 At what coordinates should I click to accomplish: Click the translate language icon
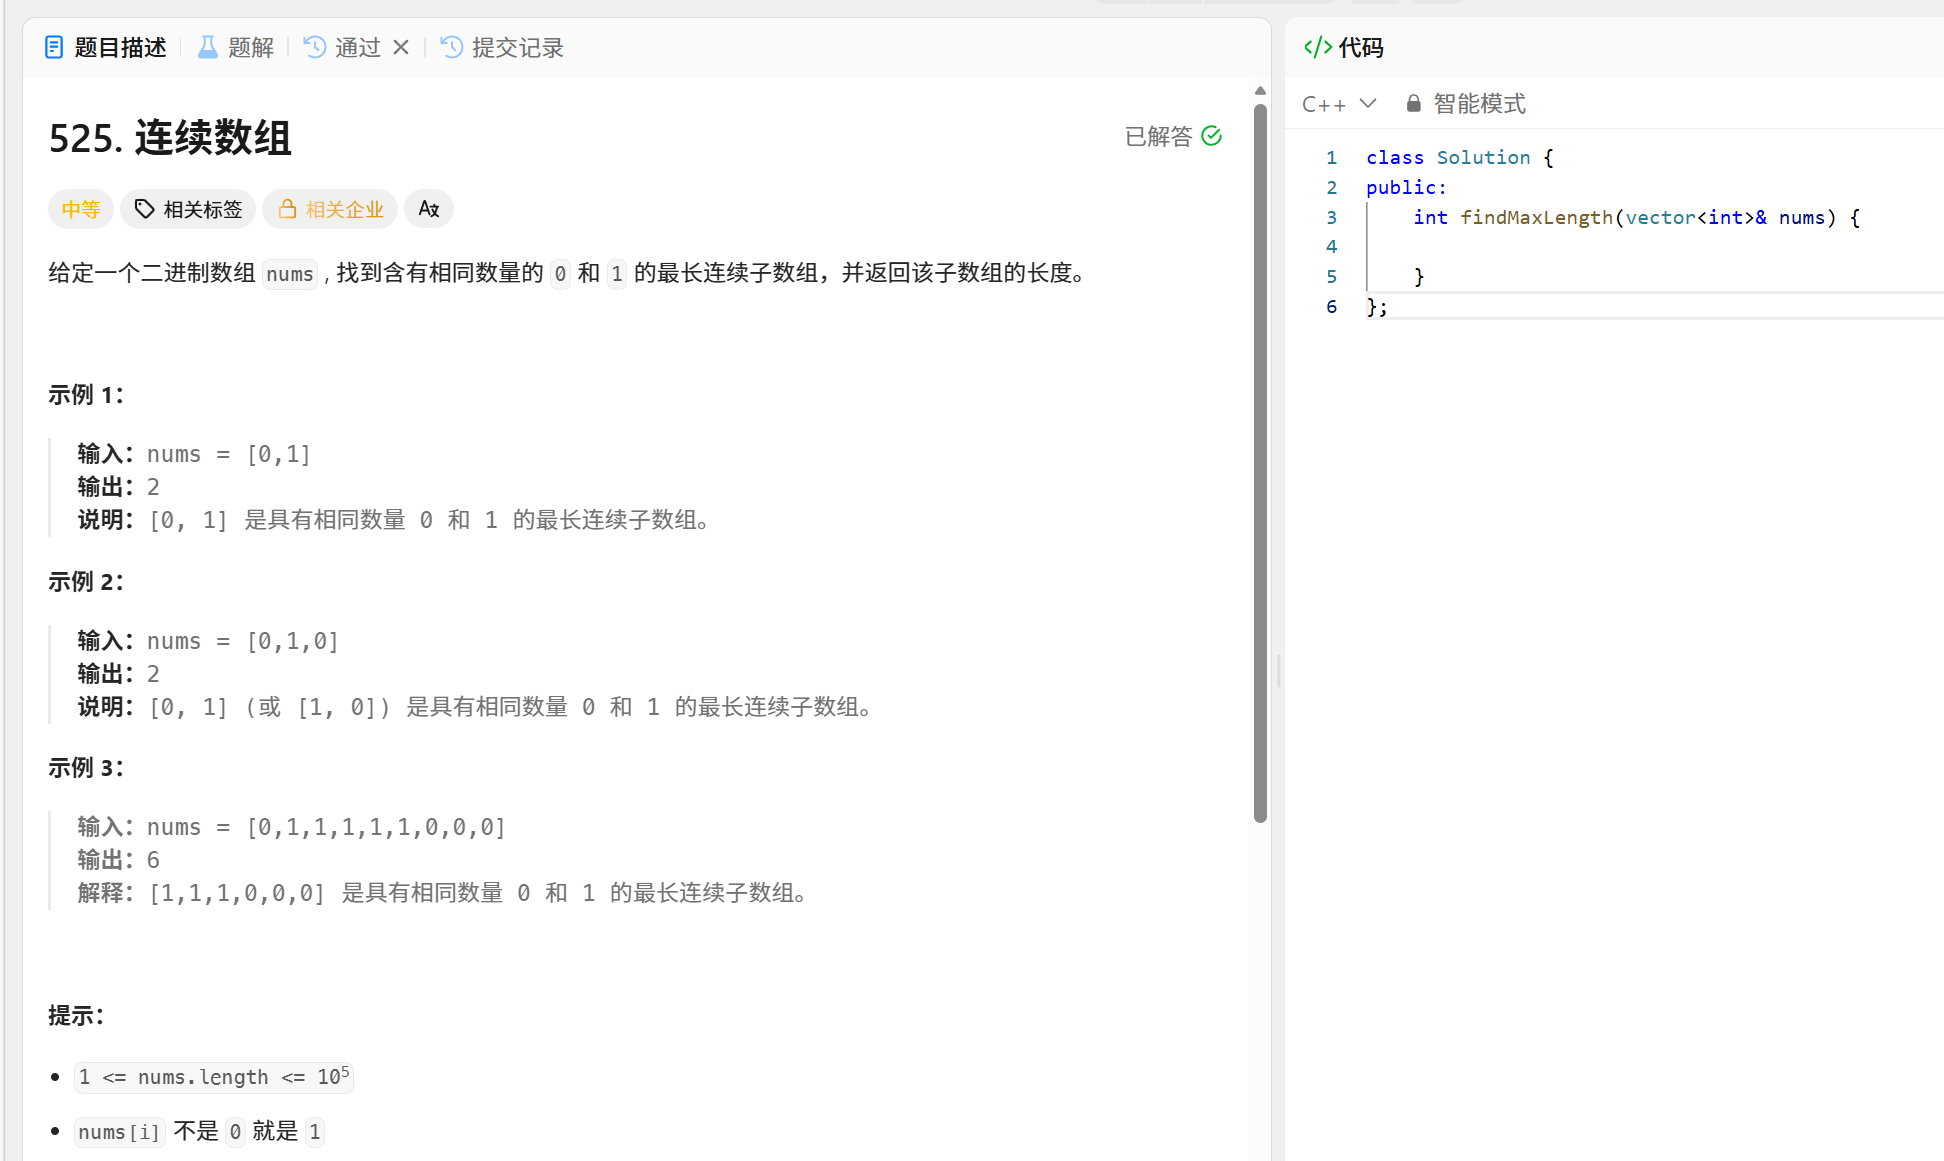[x=429, y=209]
